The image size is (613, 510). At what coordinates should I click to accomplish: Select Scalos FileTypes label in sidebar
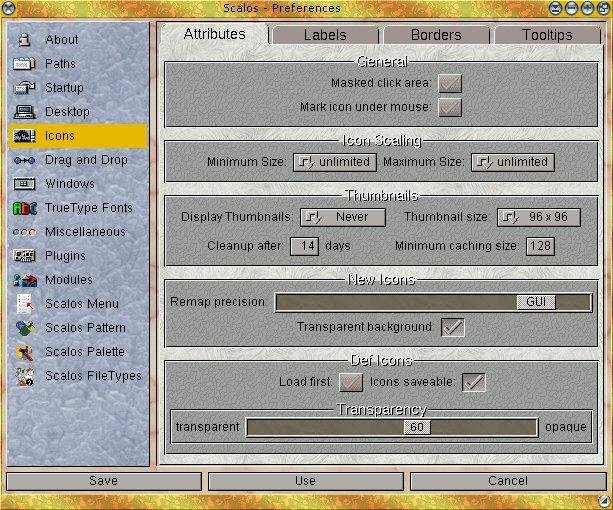click(x=93, y=376)
